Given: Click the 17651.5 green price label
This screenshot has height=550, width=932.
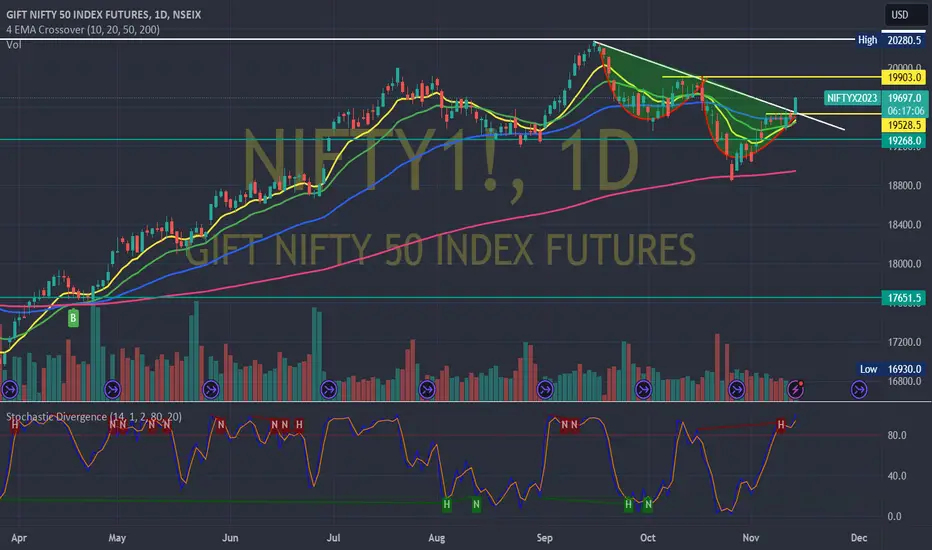Looking at the screenshot, I should pos(904,298).
